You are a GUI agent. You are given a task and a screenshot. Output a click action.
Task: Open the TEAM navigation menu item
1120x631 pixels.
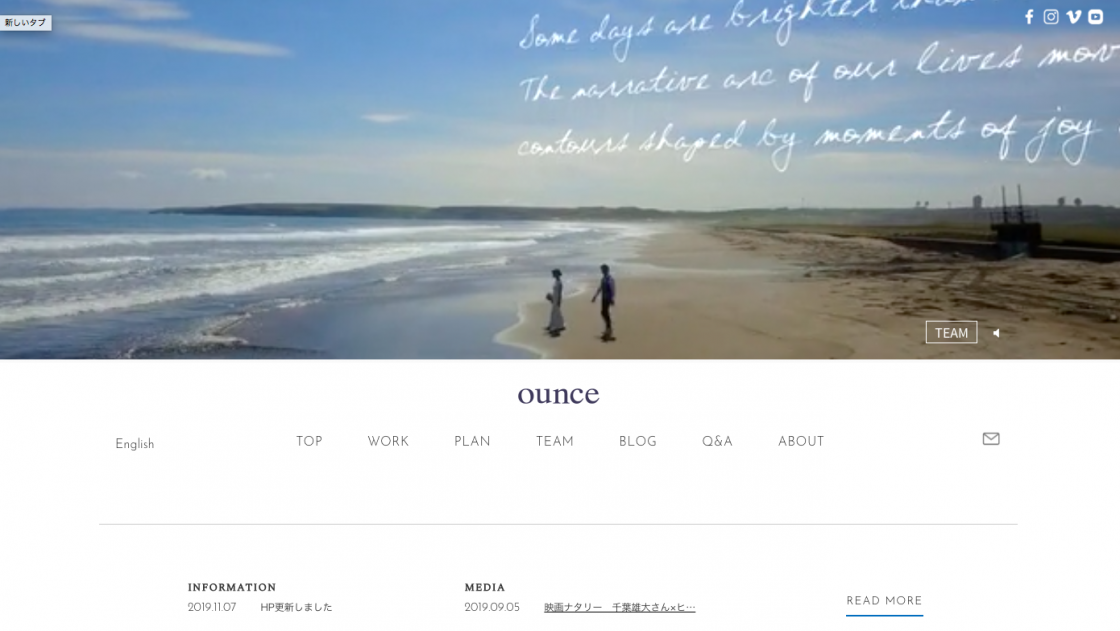click(555, 442)
